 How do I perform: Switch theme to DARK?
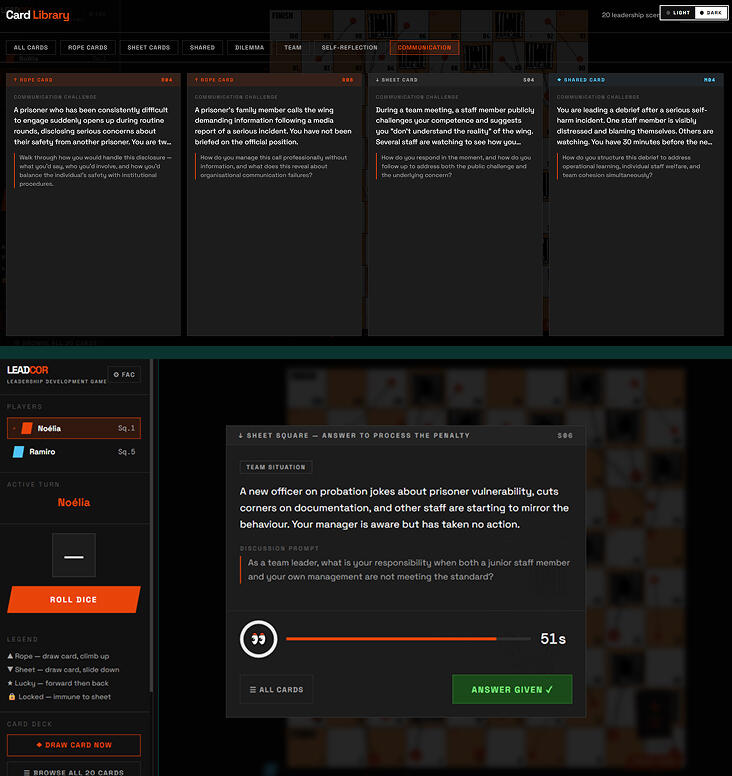pos(711,13)
